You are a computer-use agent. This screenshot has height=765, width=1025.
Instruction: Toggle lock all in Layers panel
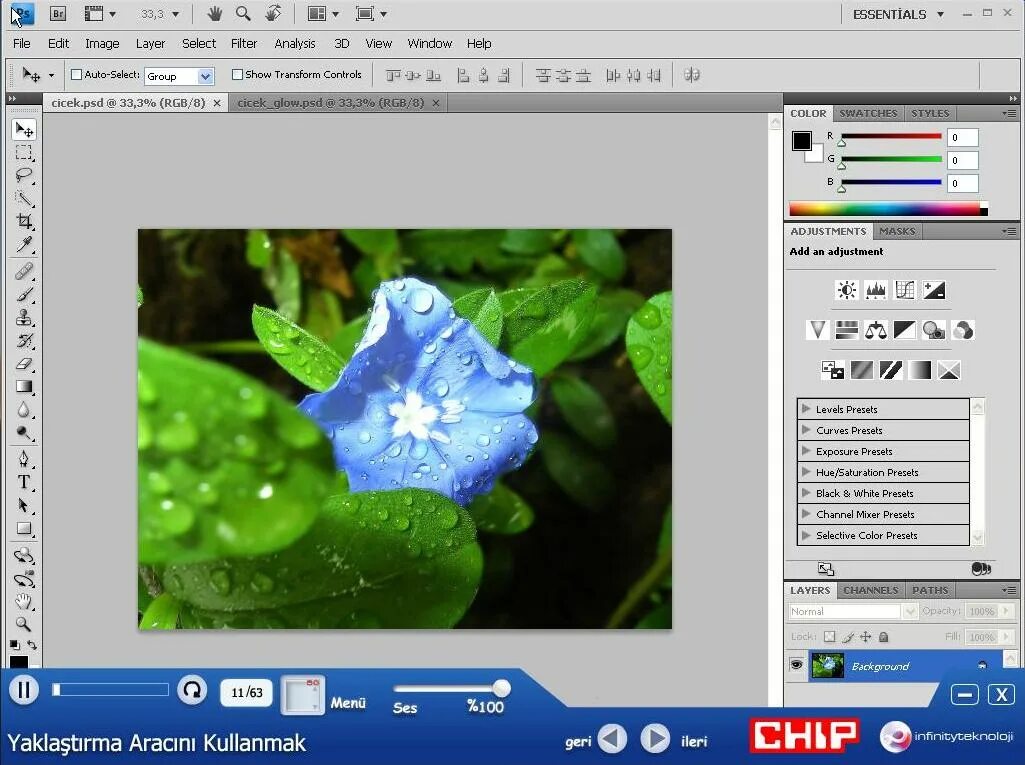tap(883, 637)
